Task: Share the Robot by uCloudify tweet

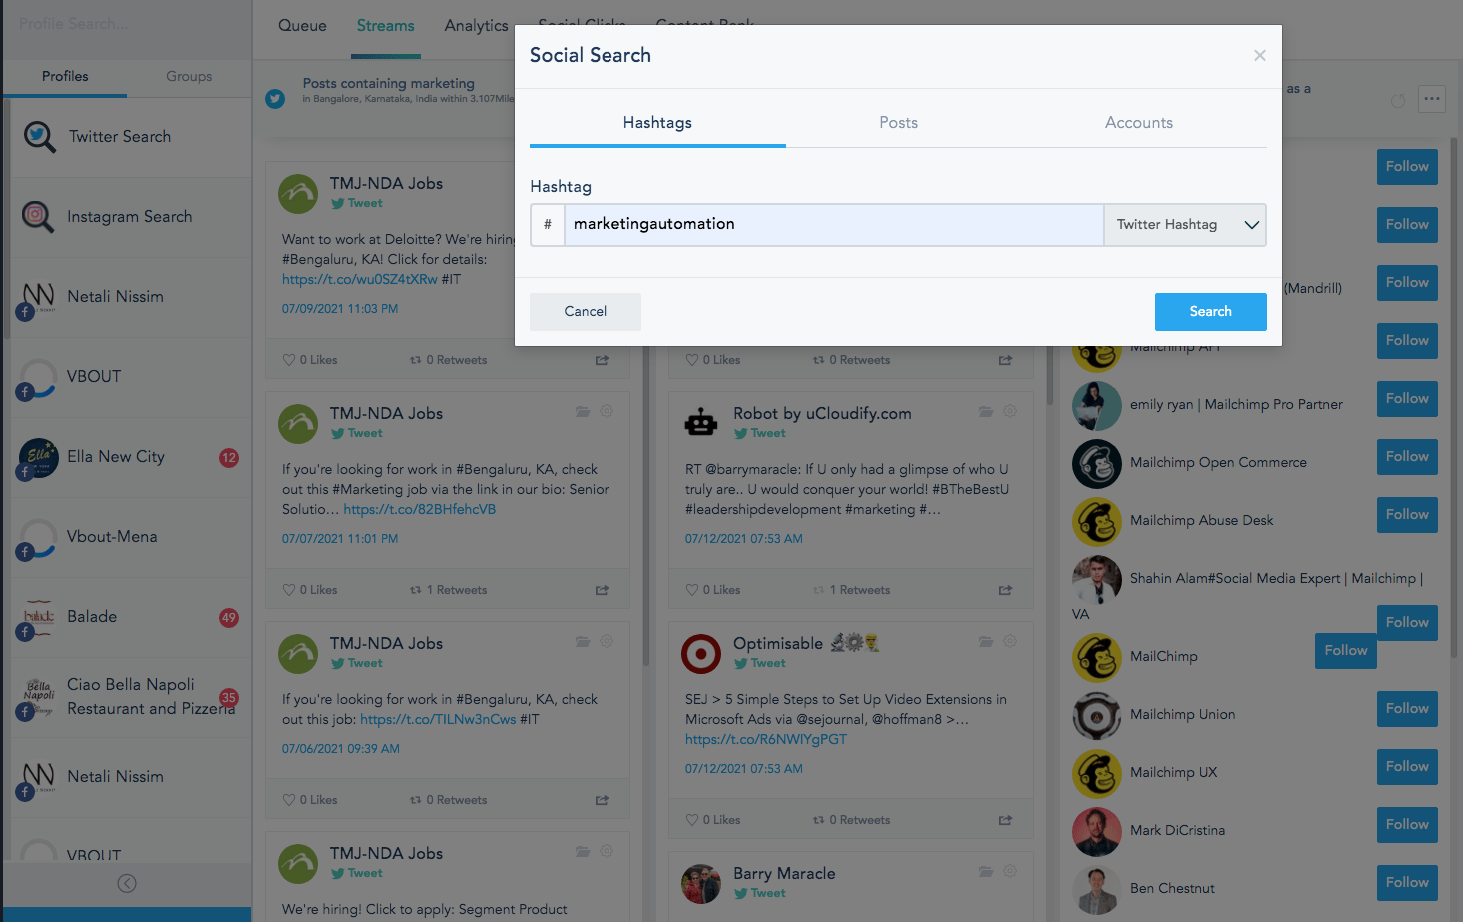Action: (x=1005, y=590)
